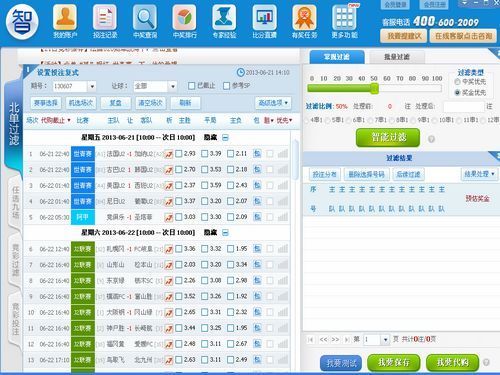Click the 我要提建议 button
Image resolution: width=500 pixels, height=375 pixels.
404,36
